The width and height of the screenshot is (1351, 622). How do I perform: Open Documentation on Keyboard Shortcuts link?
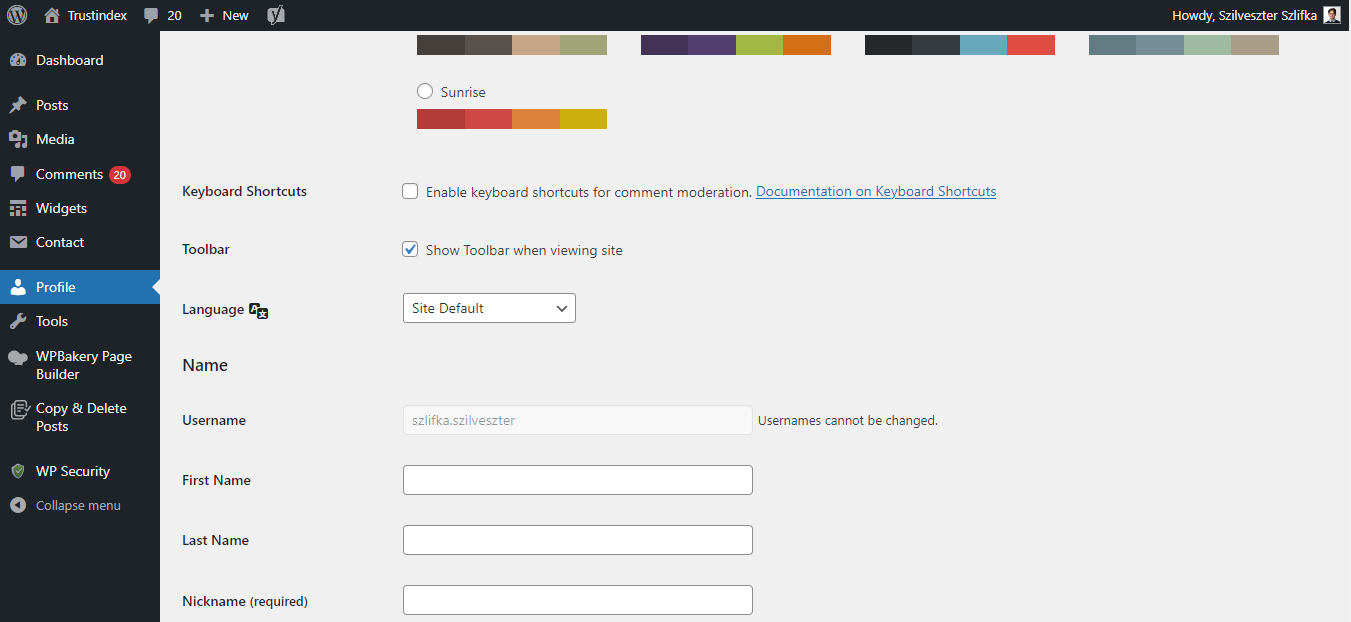(876, 191)
